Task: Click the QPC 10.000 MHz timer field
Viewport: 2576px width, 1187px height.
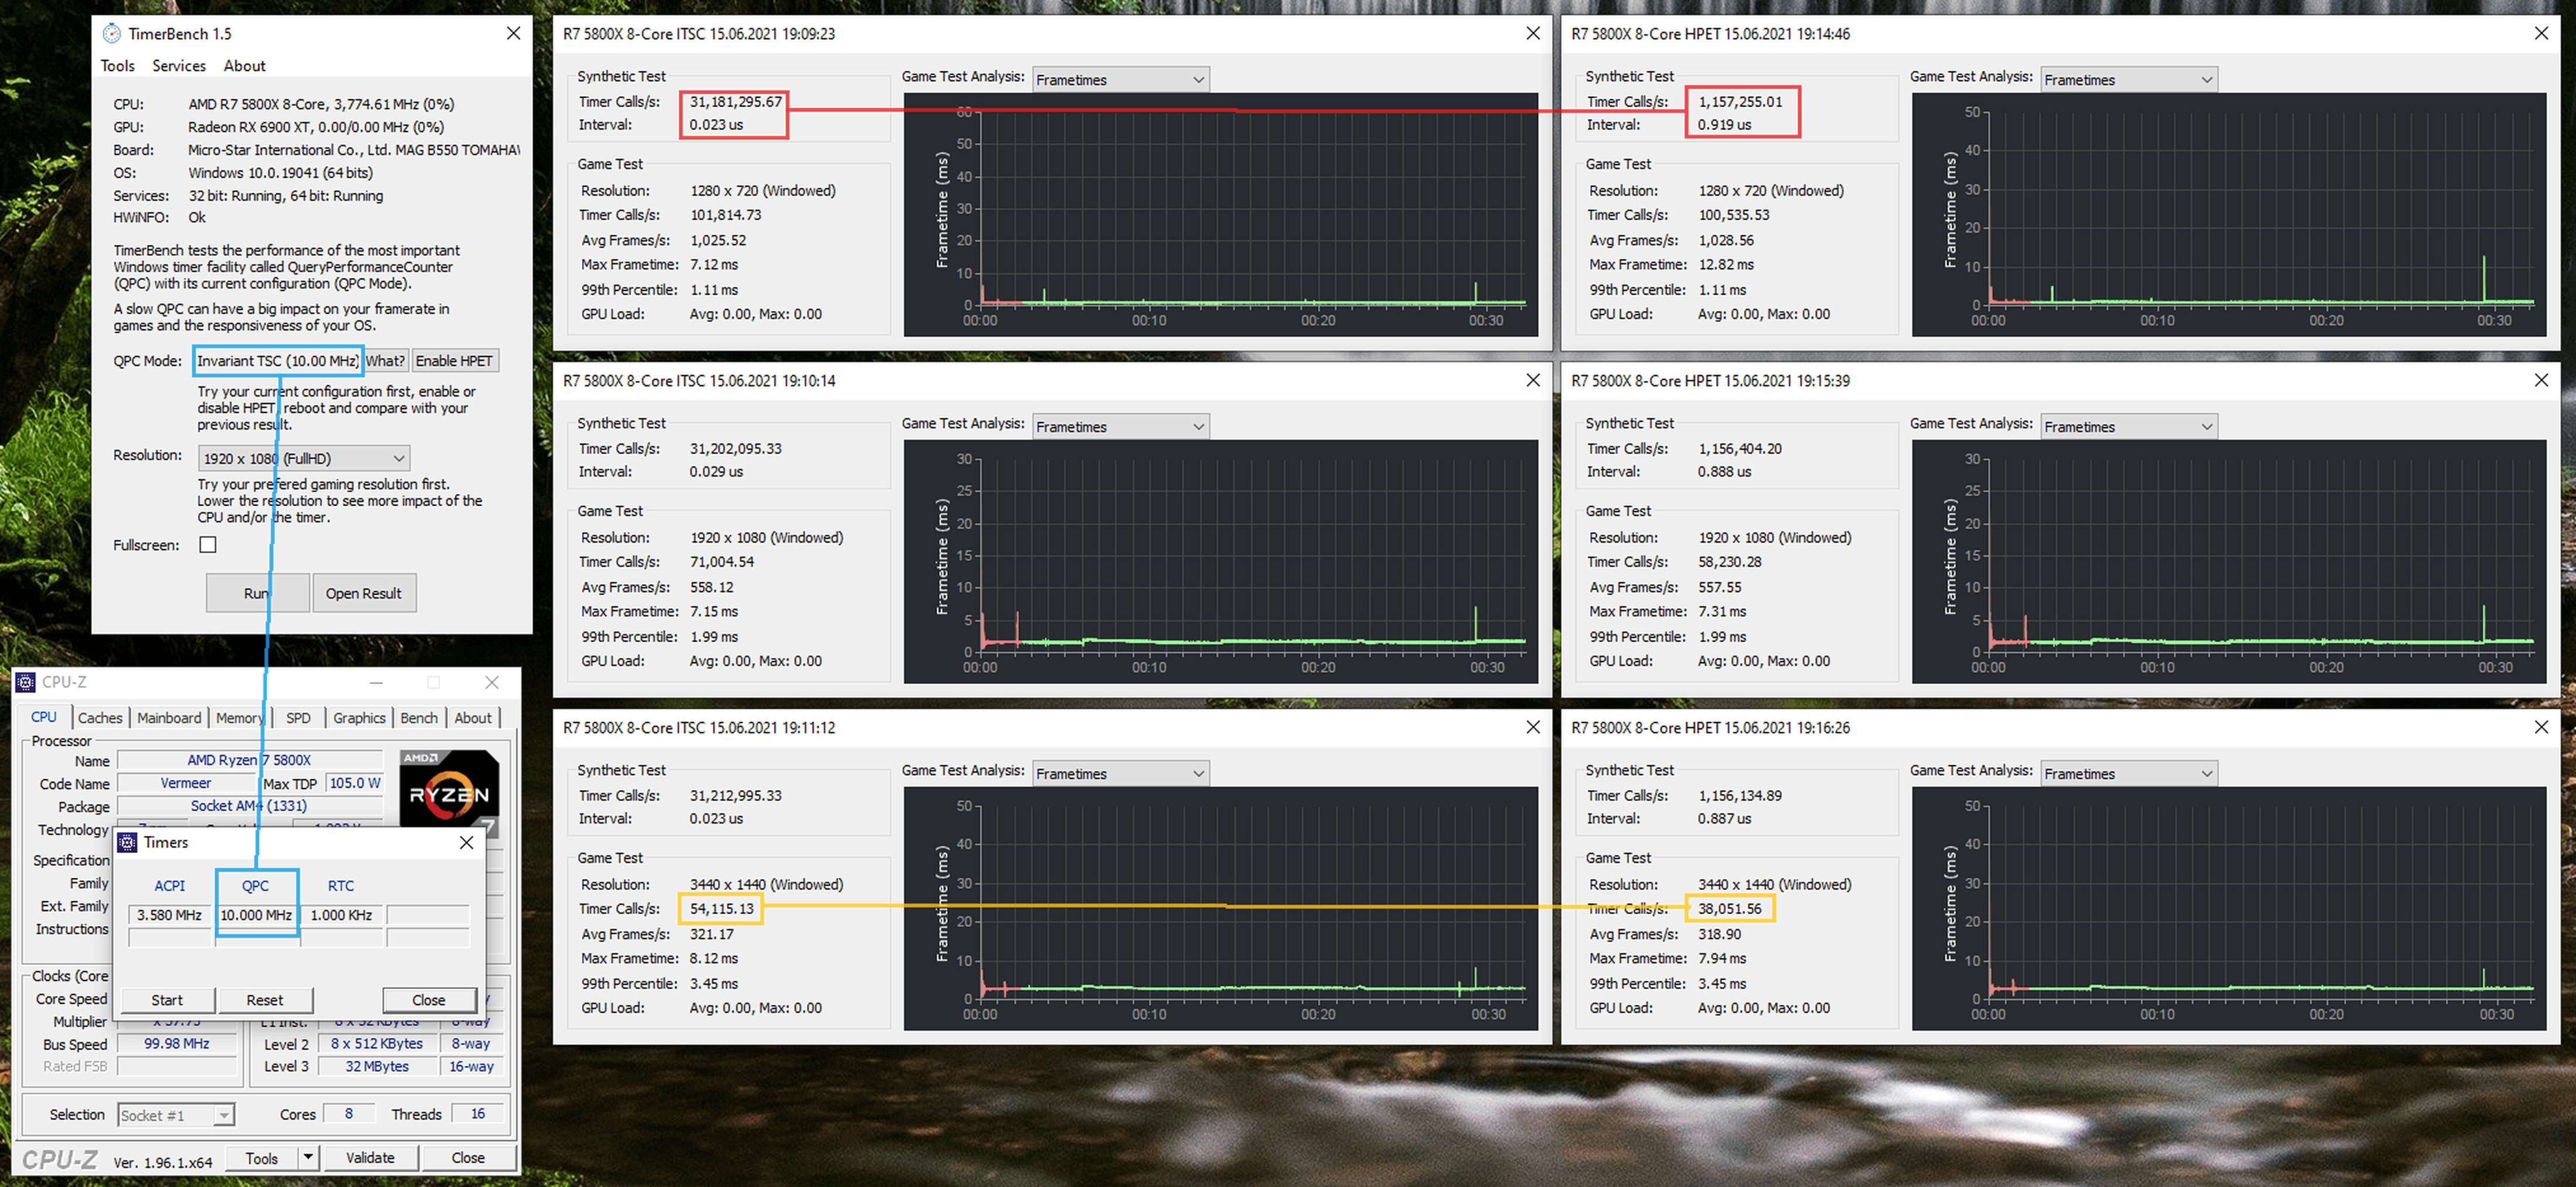Action: (256, 915)
